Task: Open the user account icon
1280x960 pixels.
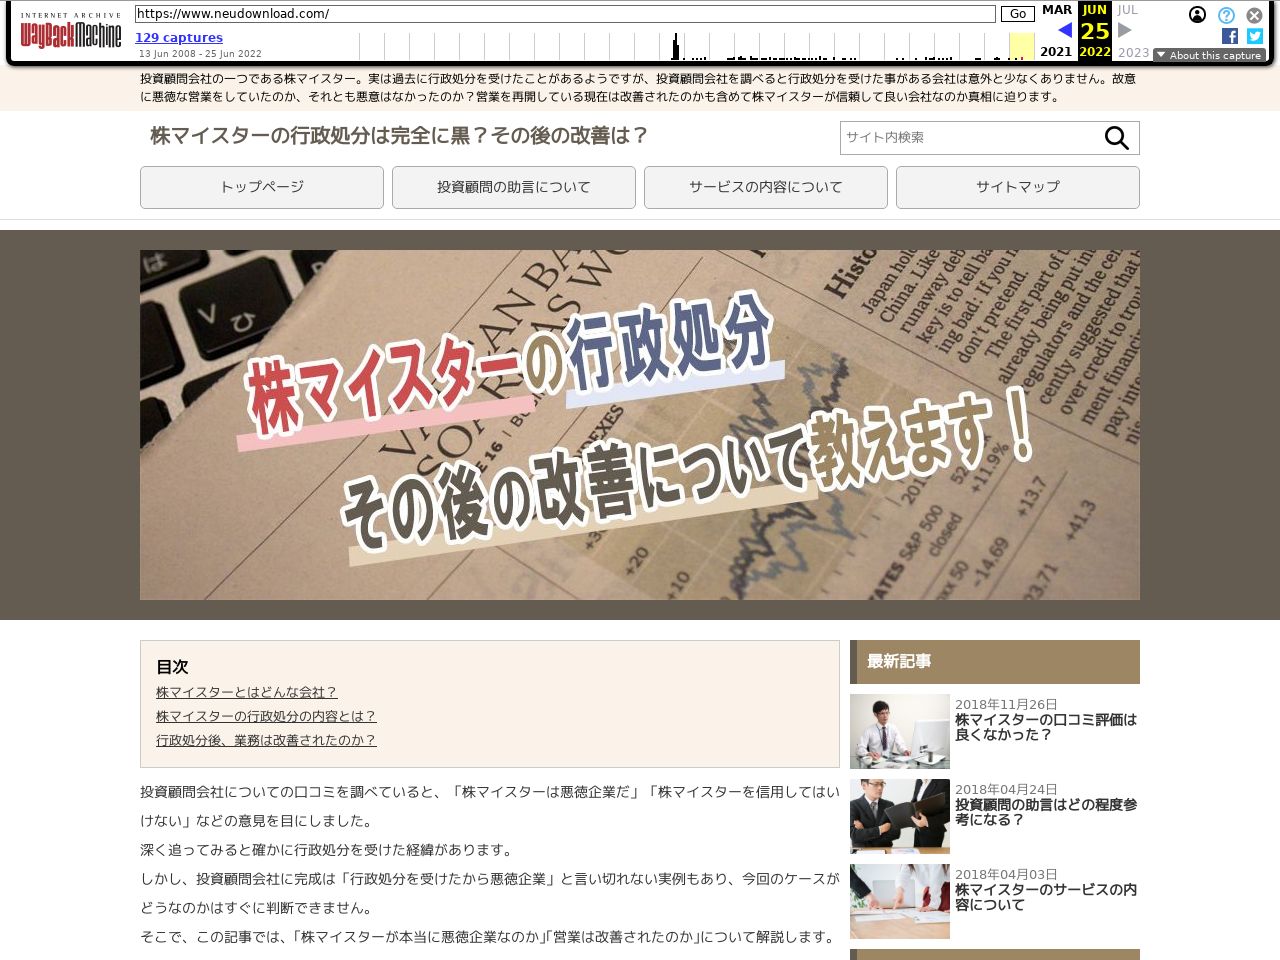Action: 1197,15
